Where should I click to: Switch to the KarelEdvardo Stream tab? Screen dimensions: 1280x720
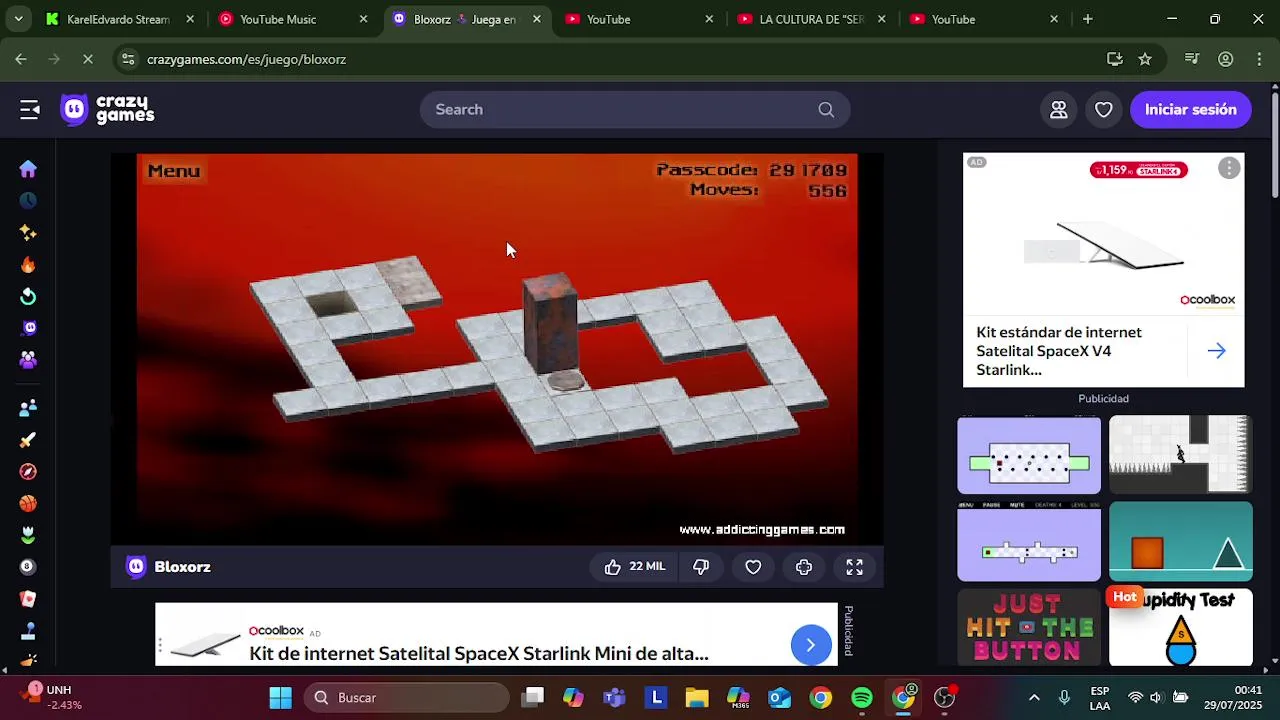tap(118, 19)
